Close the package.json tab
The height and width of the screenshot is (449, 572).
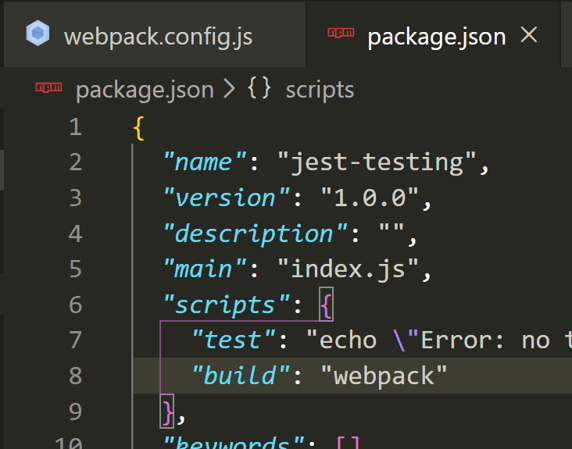[529, 35]
